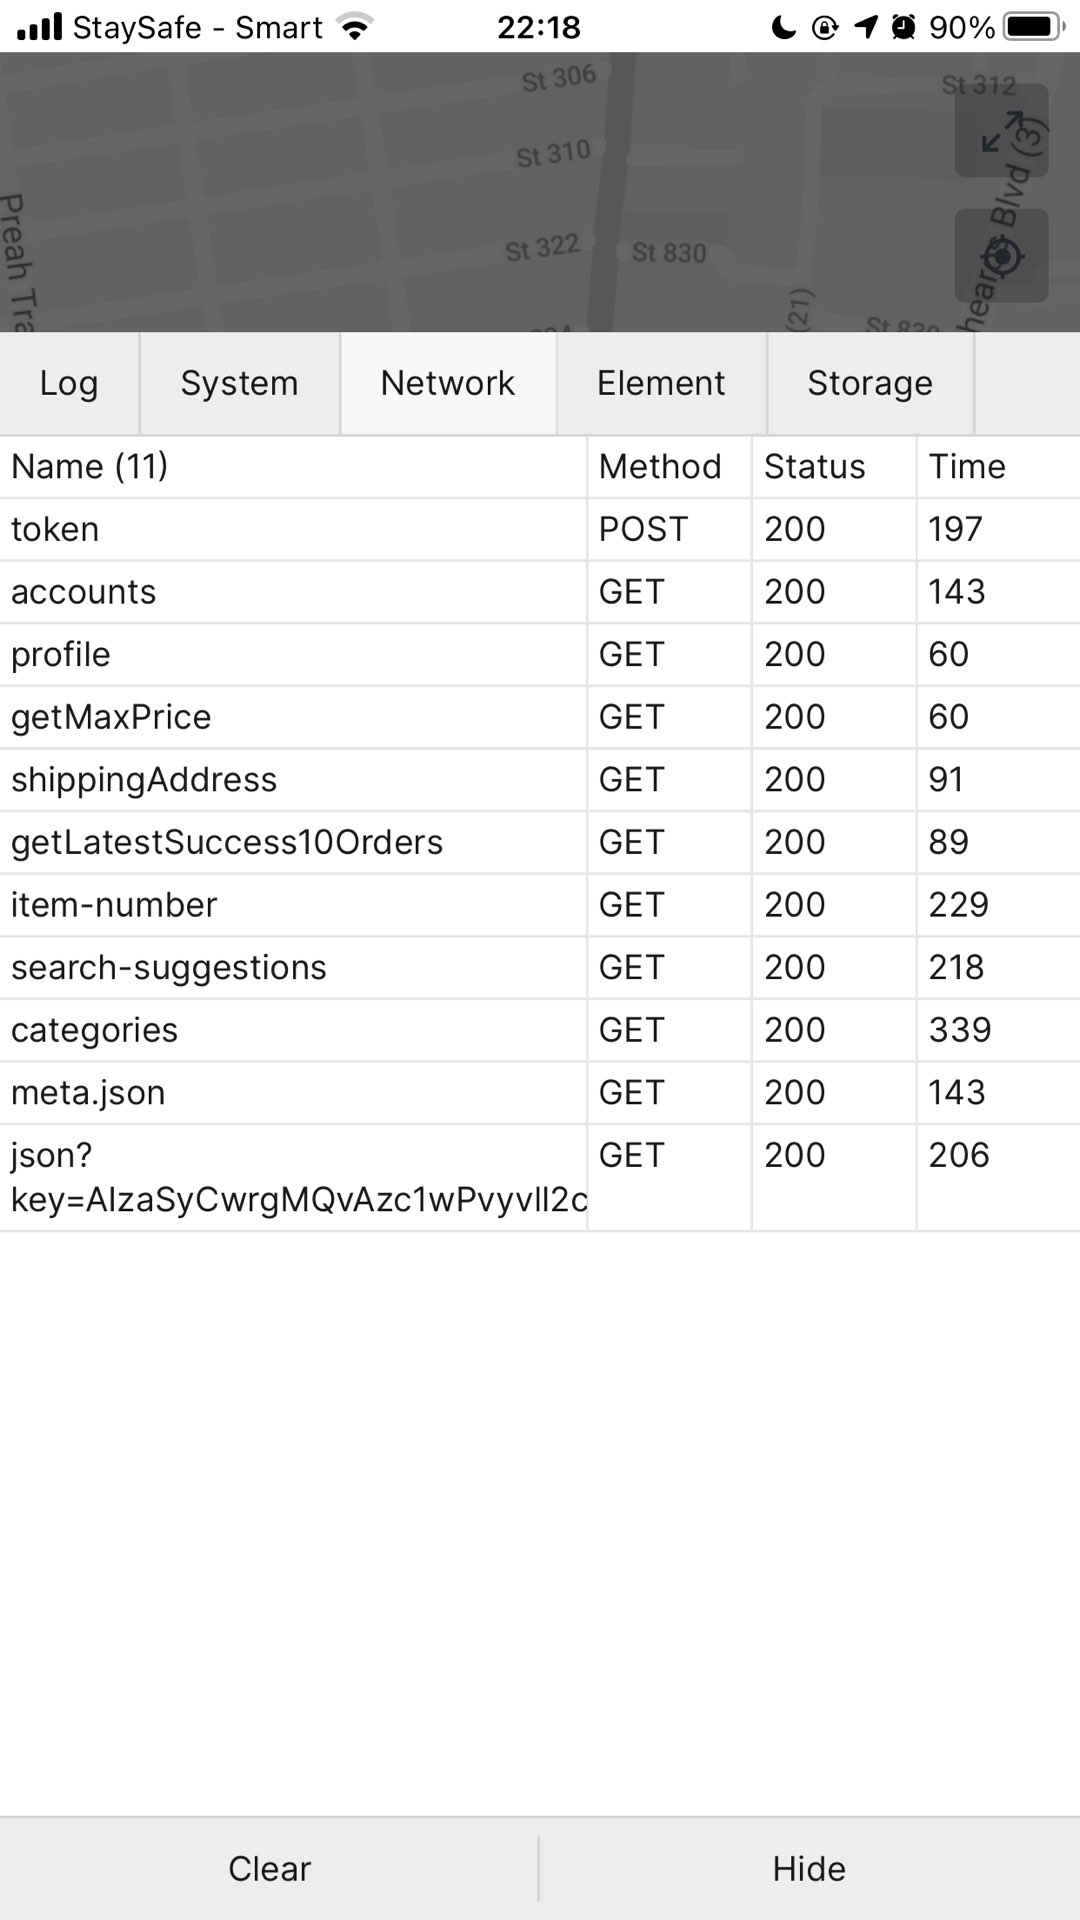Image resolution: width=1080 pixels, height=1920 pixels.
Task: Tap the location arrow status icon
Action: tap(865, 27)
